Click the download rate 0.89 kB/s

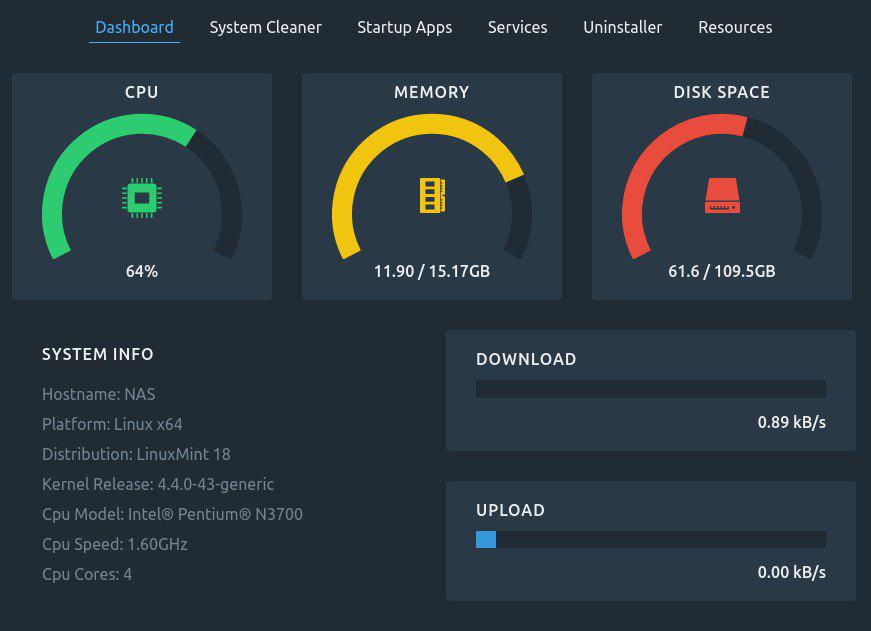[792, 422]
